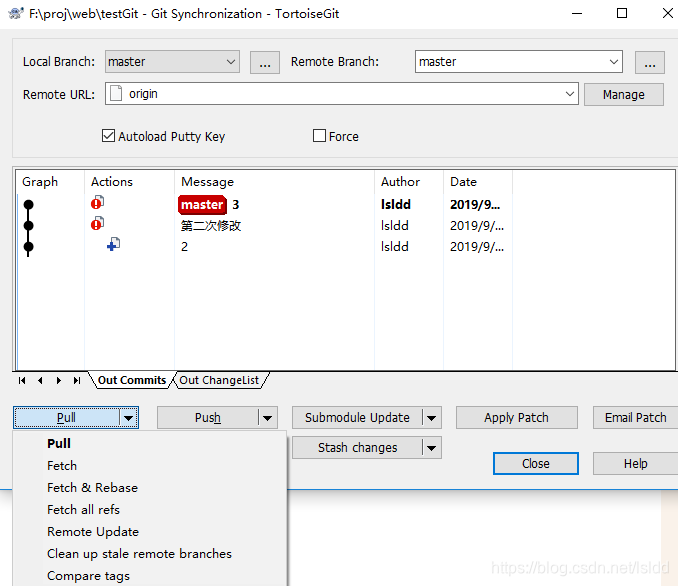Viewport: 678px width, 586px height.
Task: Open the Stash changes dropdown arrow
Action: click(432, 448)
